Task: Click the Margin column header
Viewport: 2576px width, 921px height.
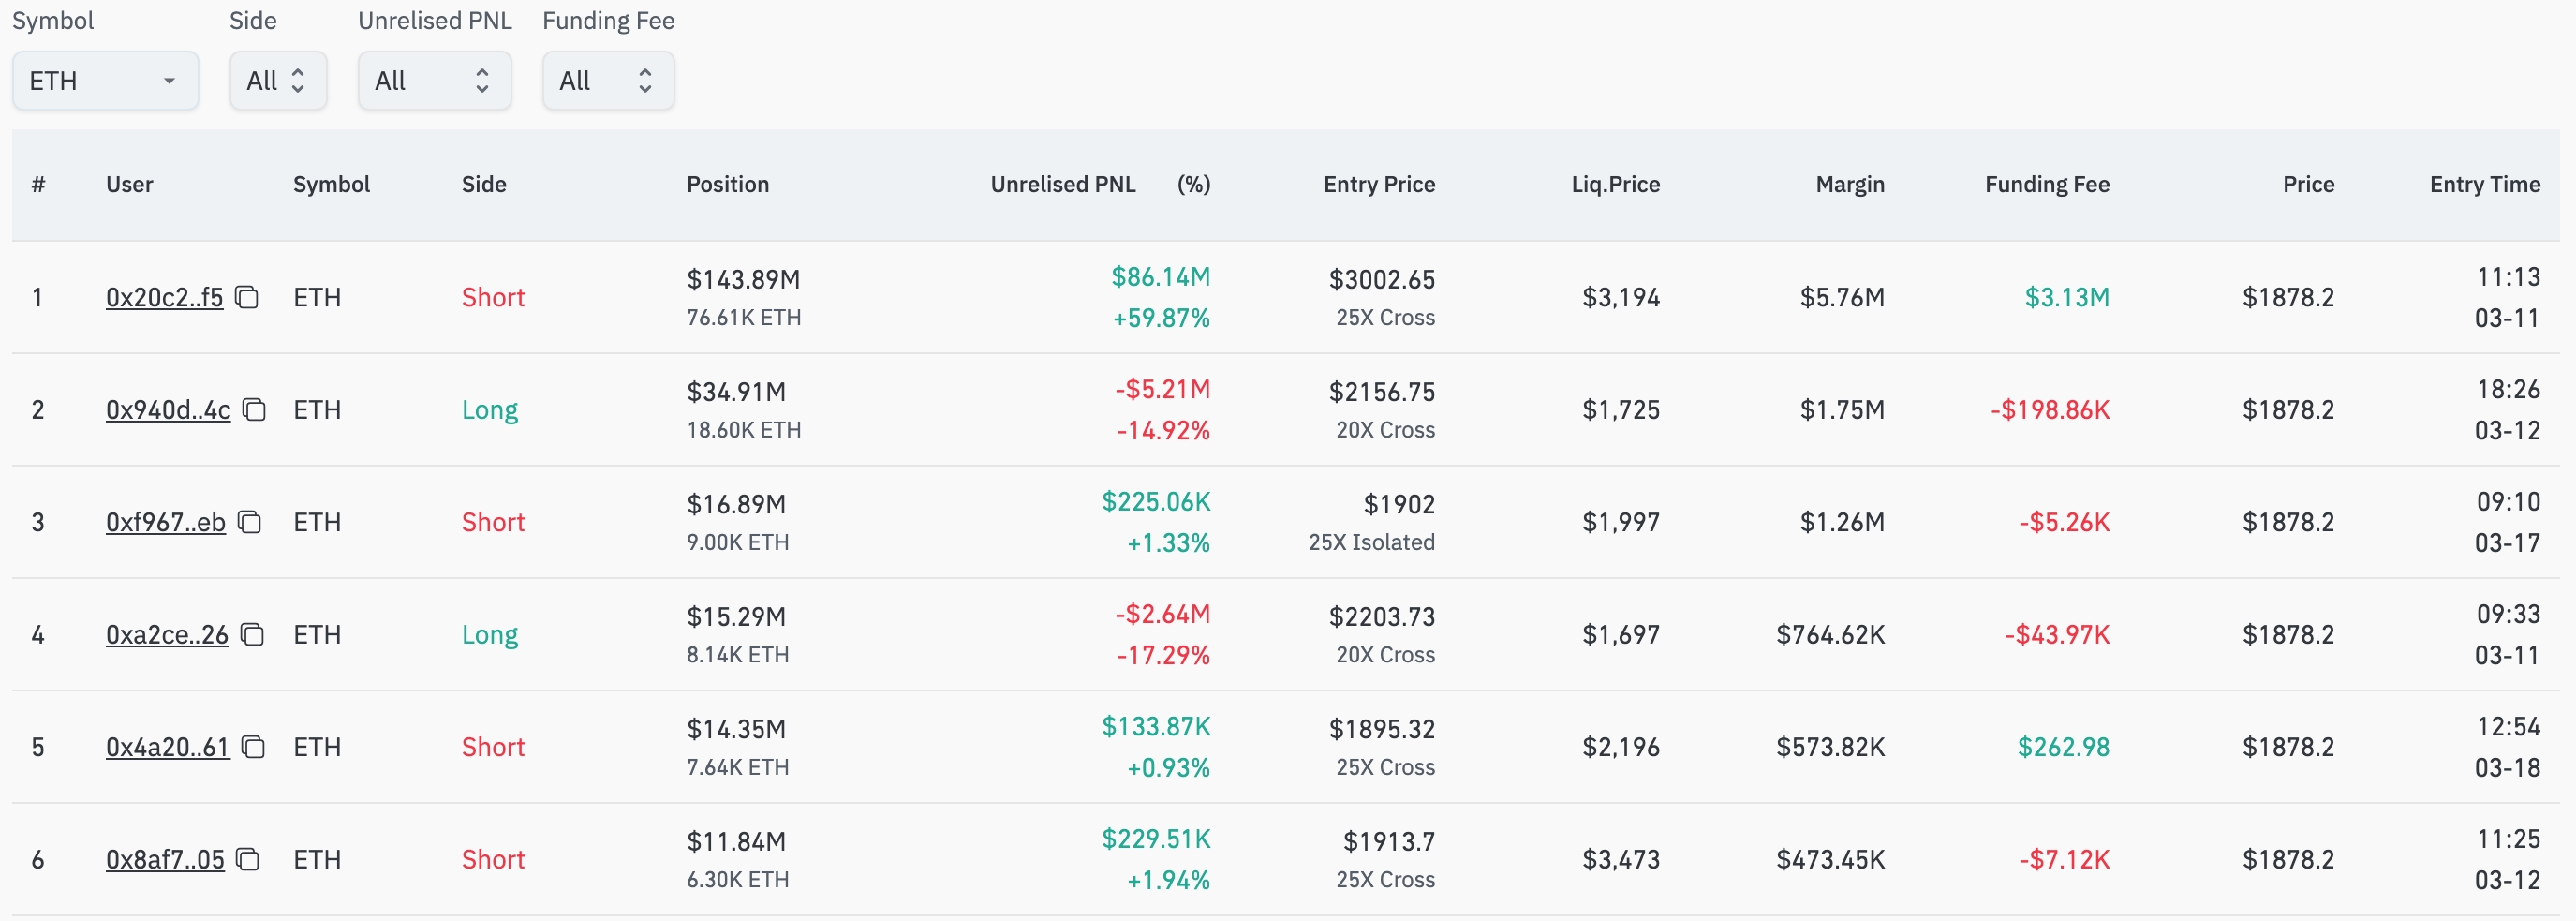Action: [1849, 184]
